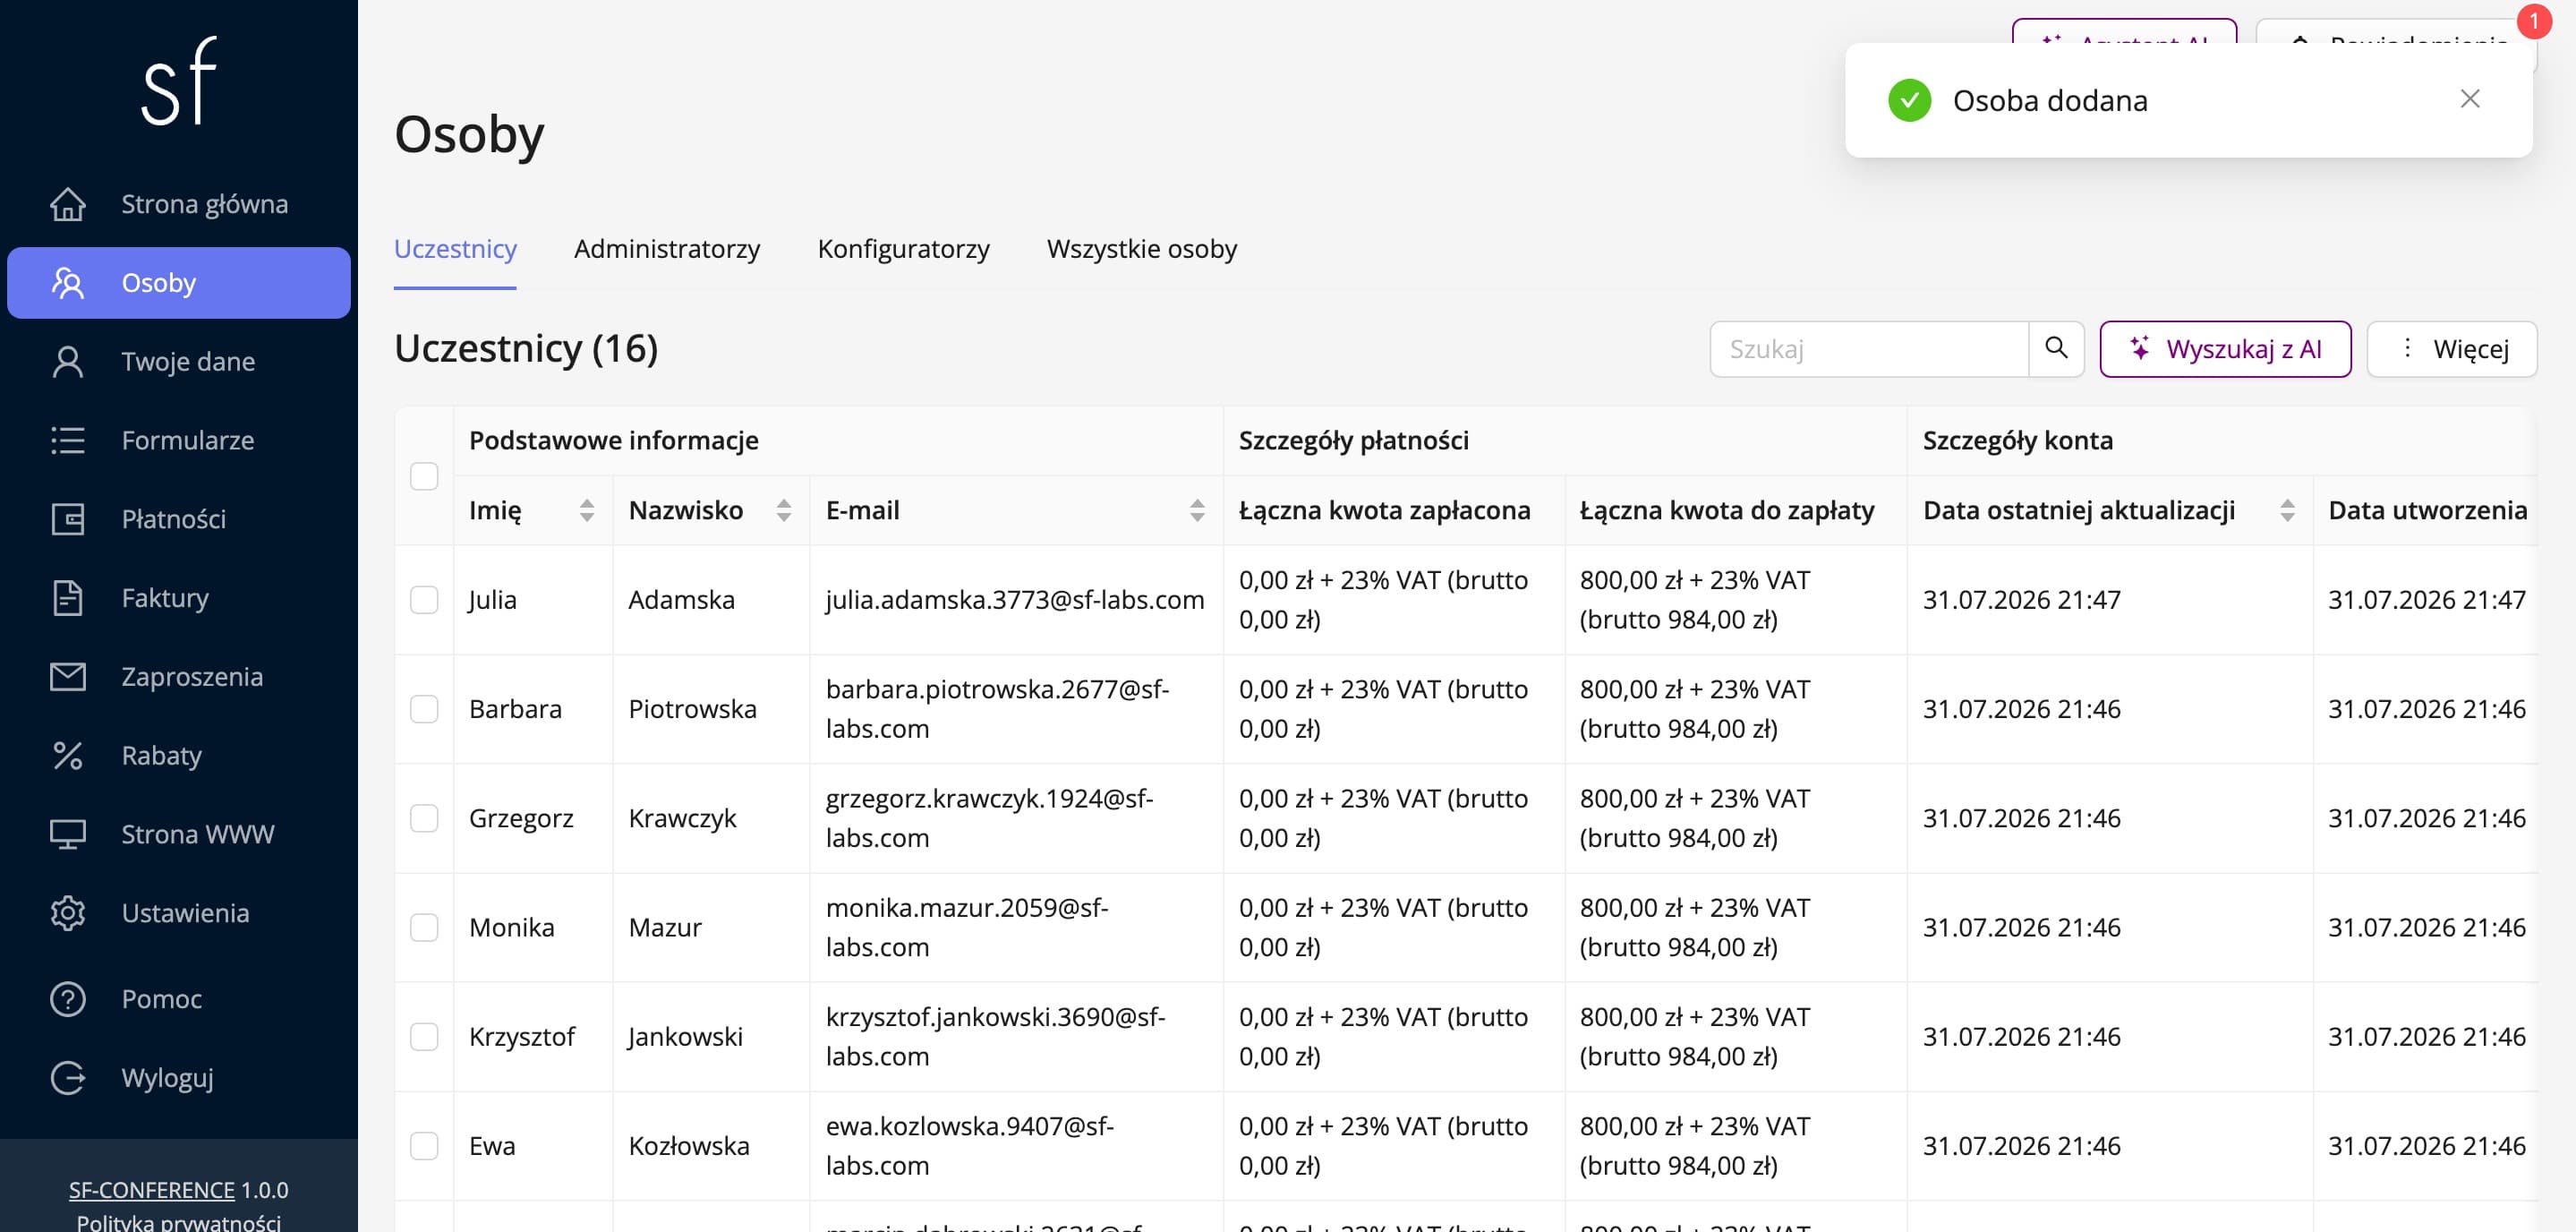Sort by Nazwisko using the sort arrows

coord(784,510)
